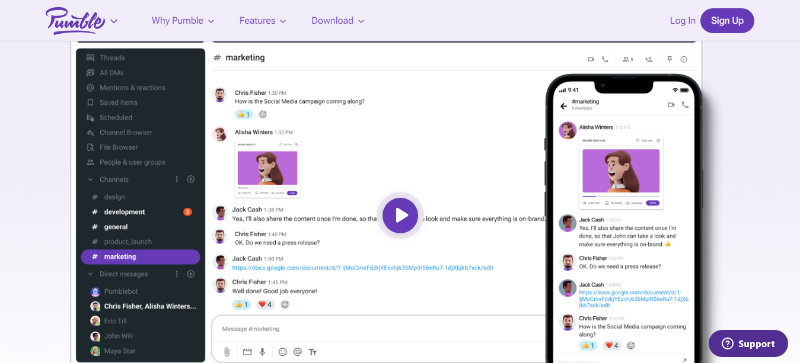Open pinned messages via the pin icon
Image resolution: width=800 pixels, height=363 pixels.
point(669,59)
